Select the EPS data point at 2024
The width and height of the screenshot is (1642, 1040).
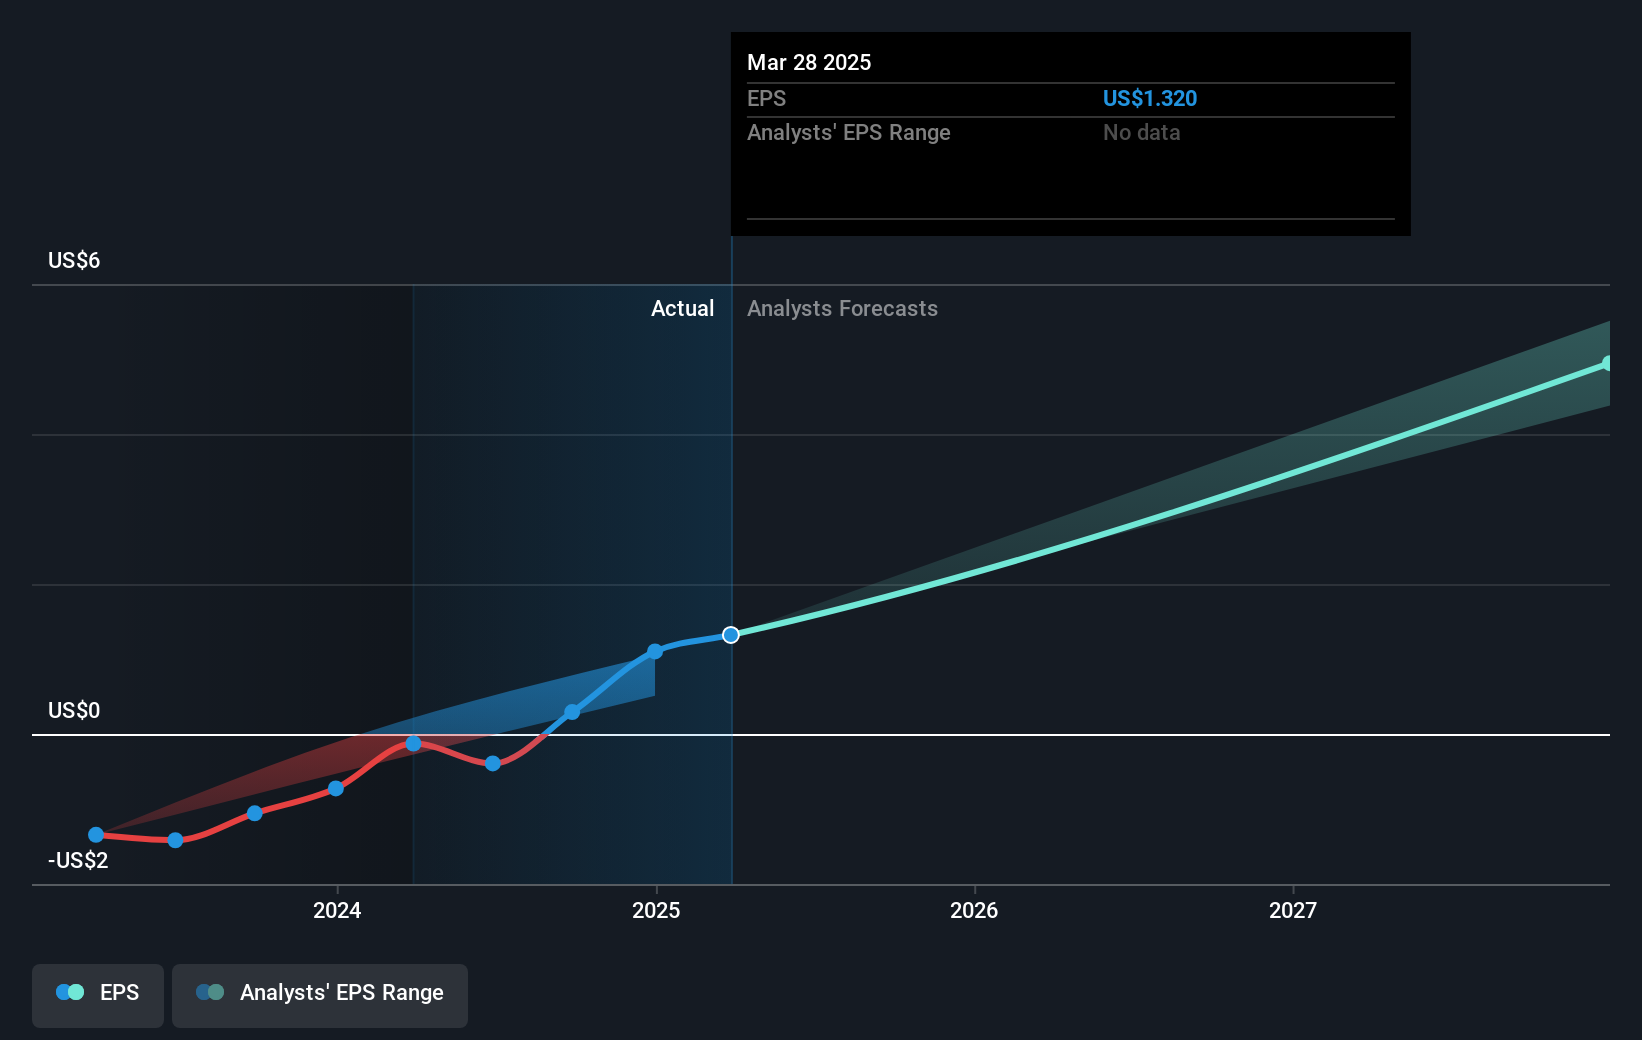click(x=336, y=789)
